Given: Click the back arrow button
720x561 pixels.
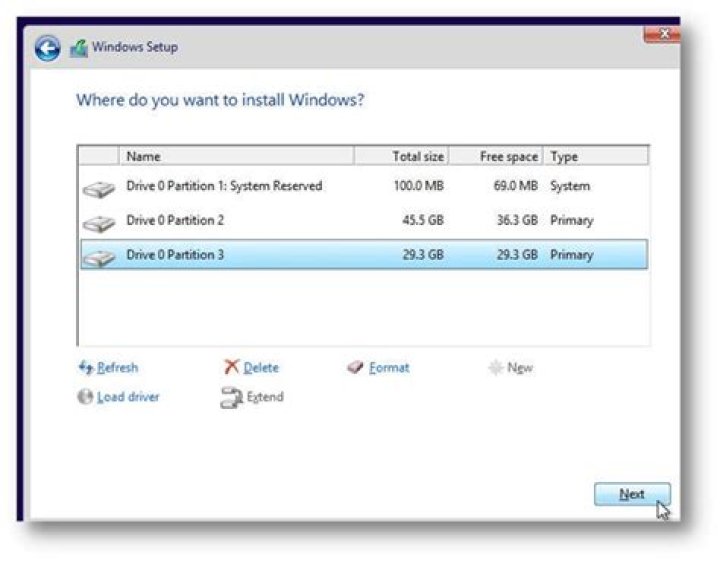Looking at the screenshot, I should tap(47, 48).
